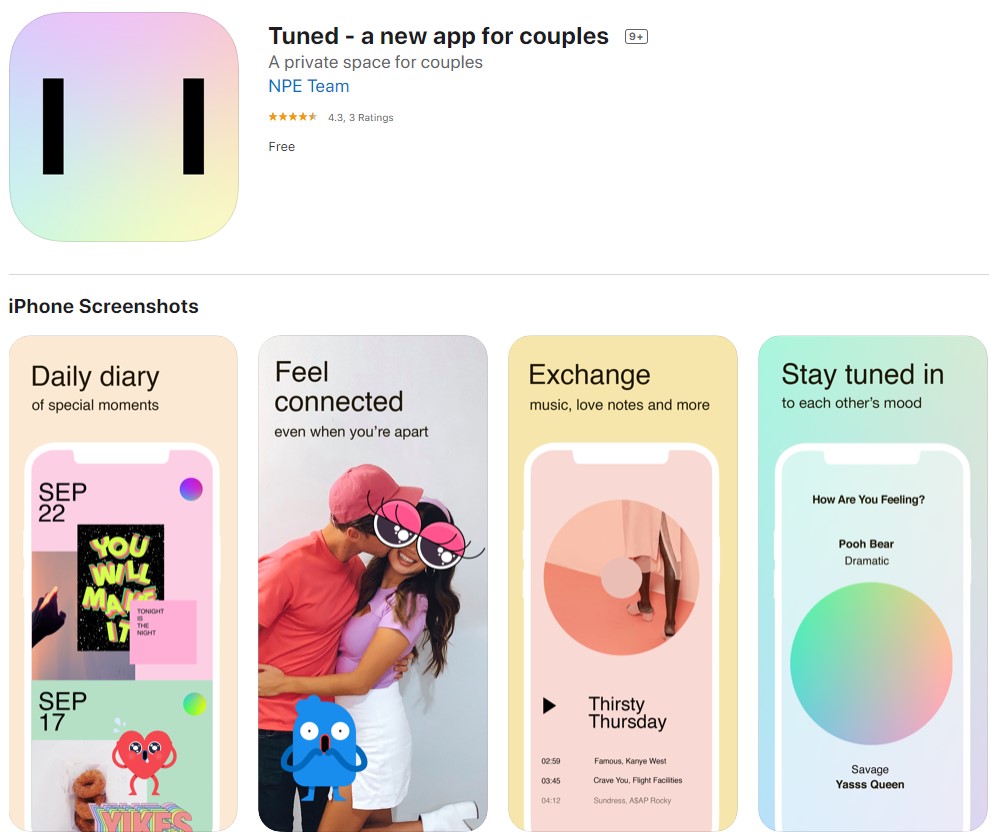Click the vinyl record album art
This screenshot has width=996, height=832.
(x=621, y=577)
